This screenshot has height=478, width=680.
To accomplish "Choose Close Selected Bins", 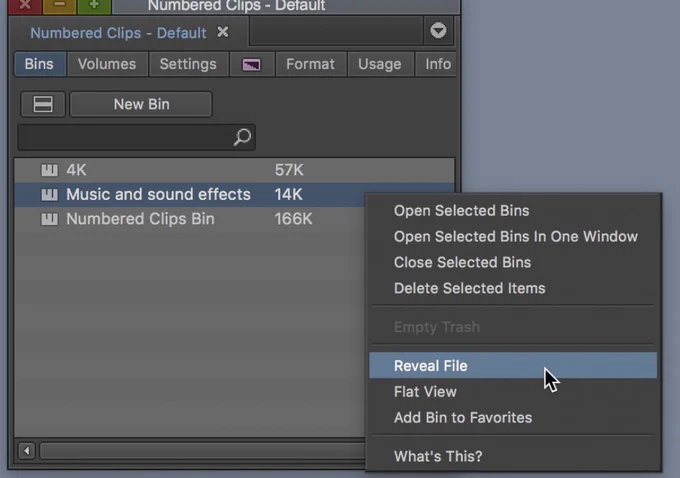I will click(513, 262).
